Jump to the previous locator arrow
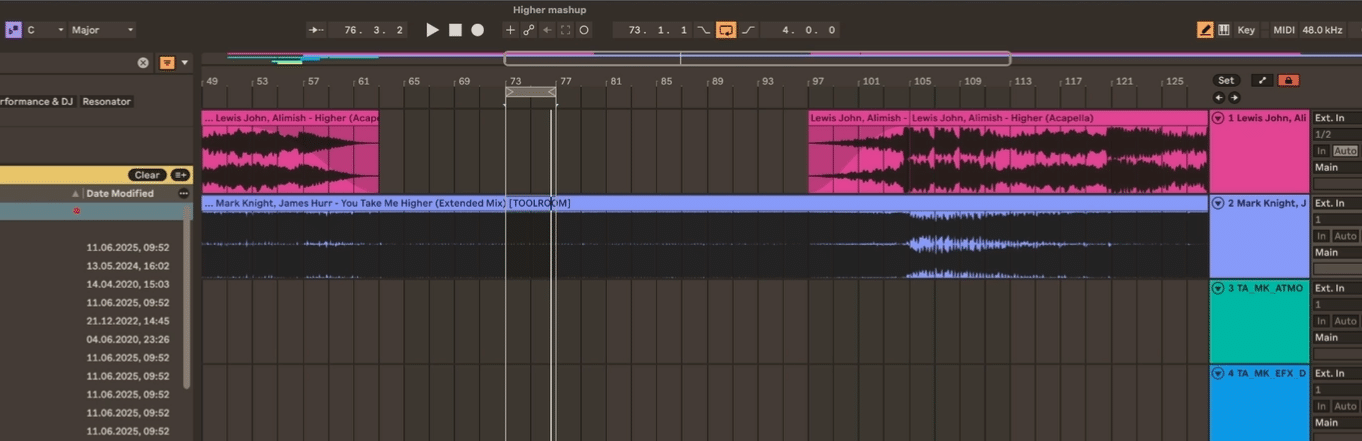1362x441 pixels. (x=1219, y=97)
